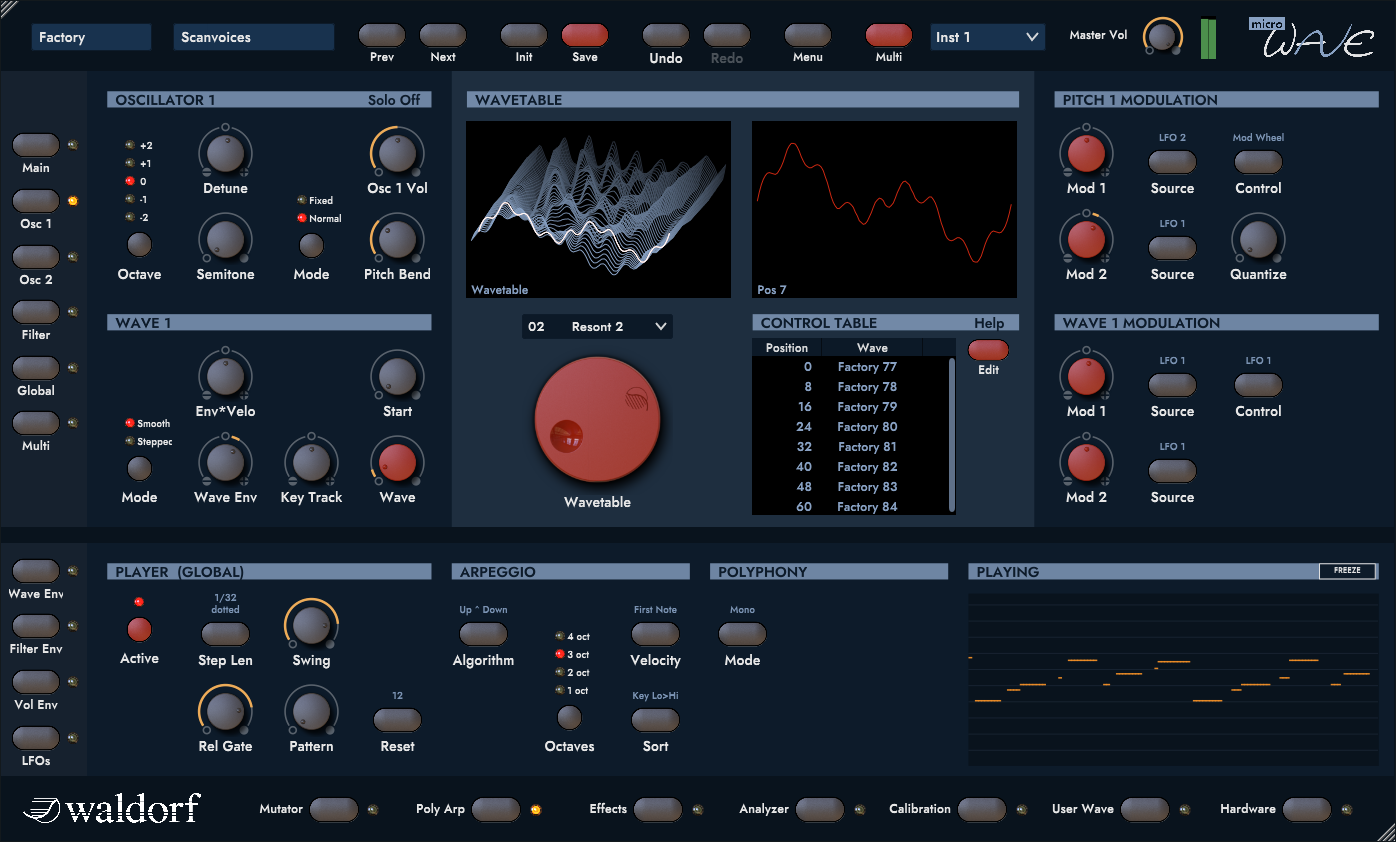Image resolution: width=1396 pixels, height=842 pixels.
Task: Save the current patch
Action: coord(585,36)
